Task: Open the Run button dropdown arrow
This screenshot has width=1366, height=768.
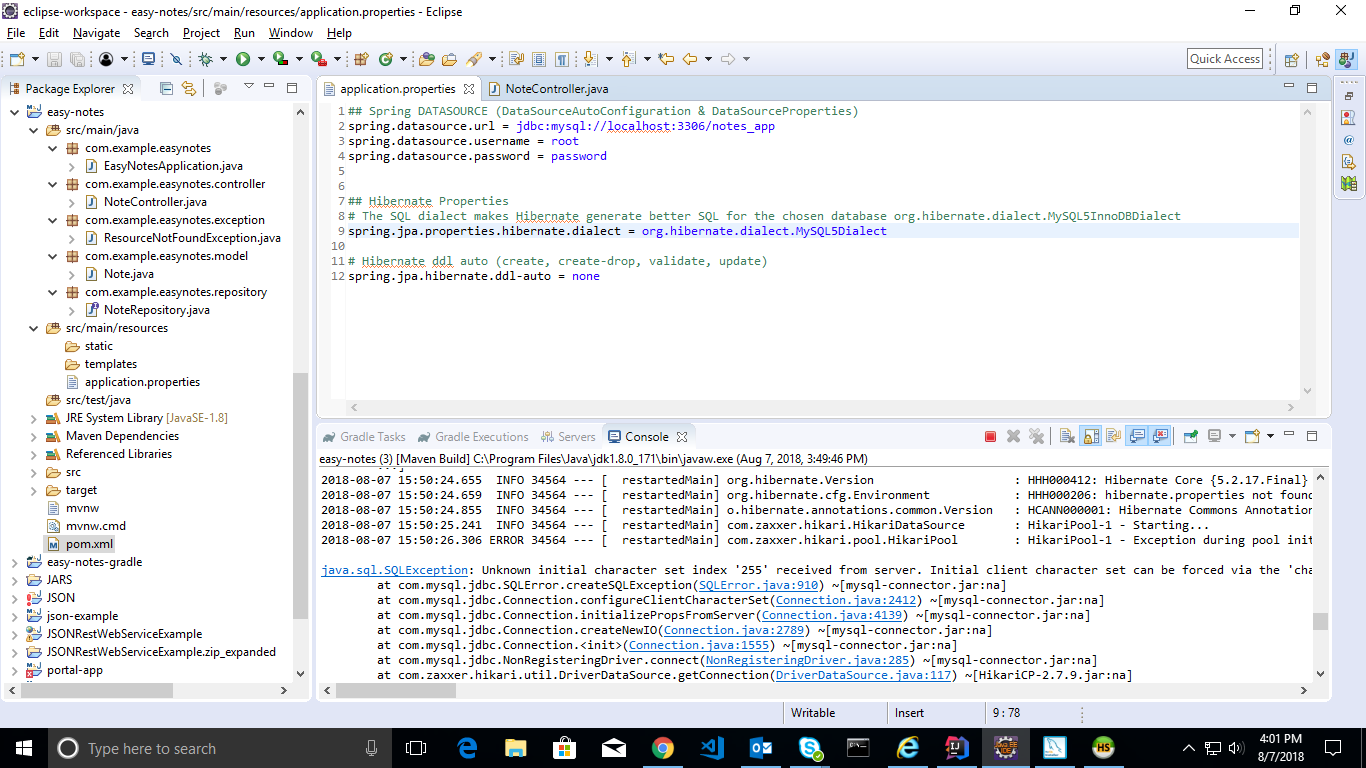Action: coord(260,59)
